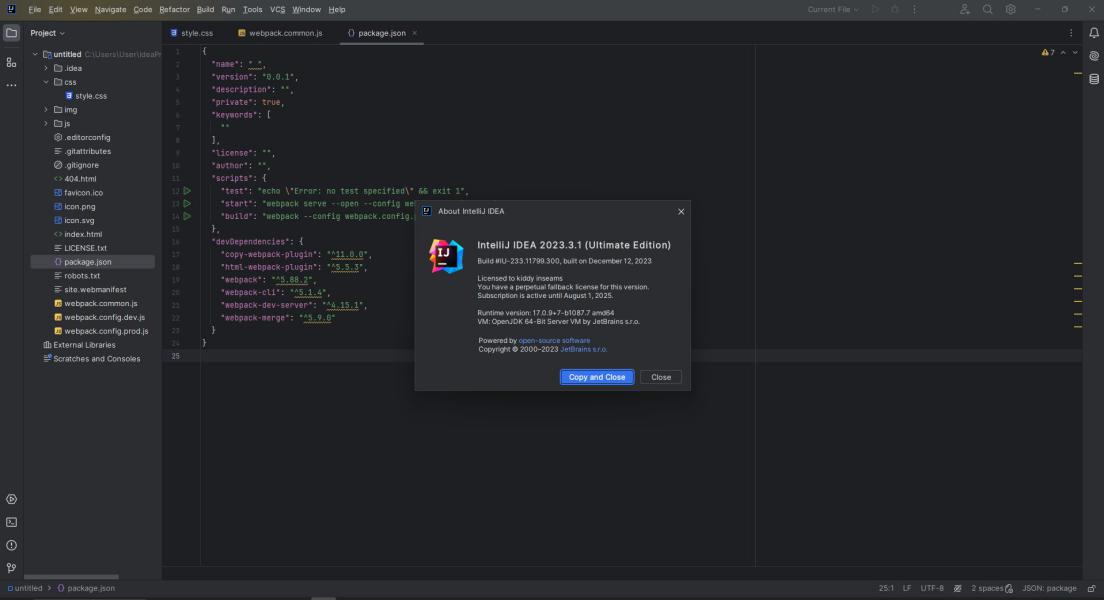1104x600 pixels.
Task: Go to next highlighted problem arrow
Action: pyautogui.click(x=1075, y=53)
